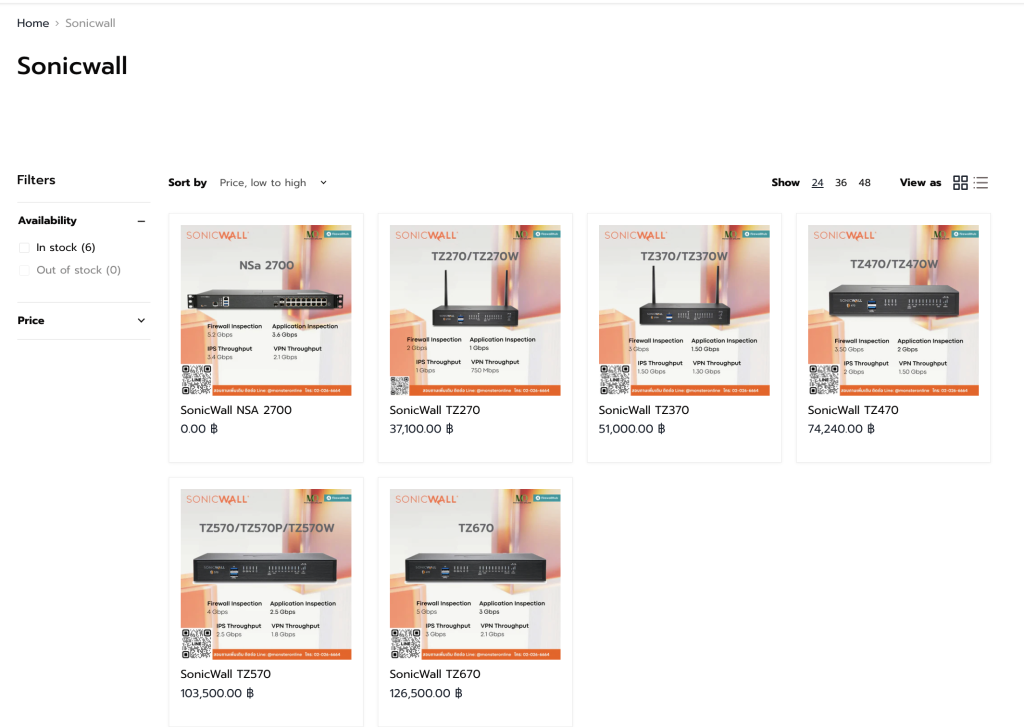Collapse the Availability filter section
The height and width of the screenshot is (727, 1024).
pyautogui.click(x=141, y=221)
